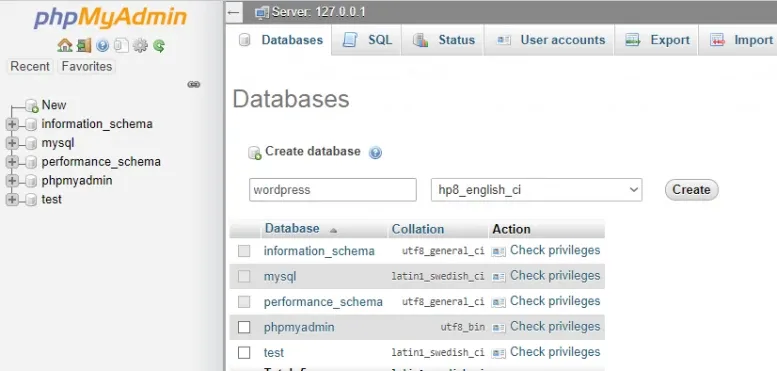Click the link chain icon in navigation panel

[194, 85]
